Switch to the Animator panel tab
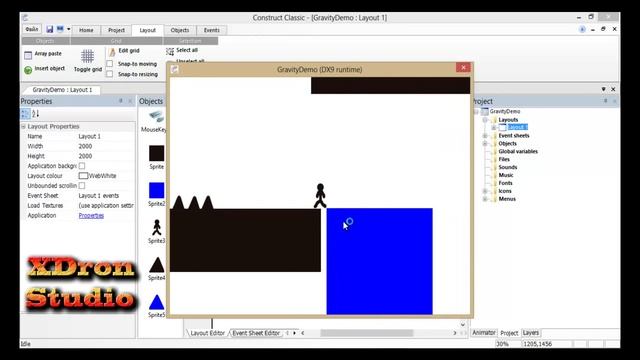This screenshot has height=360, width=640. click(484, 333)
